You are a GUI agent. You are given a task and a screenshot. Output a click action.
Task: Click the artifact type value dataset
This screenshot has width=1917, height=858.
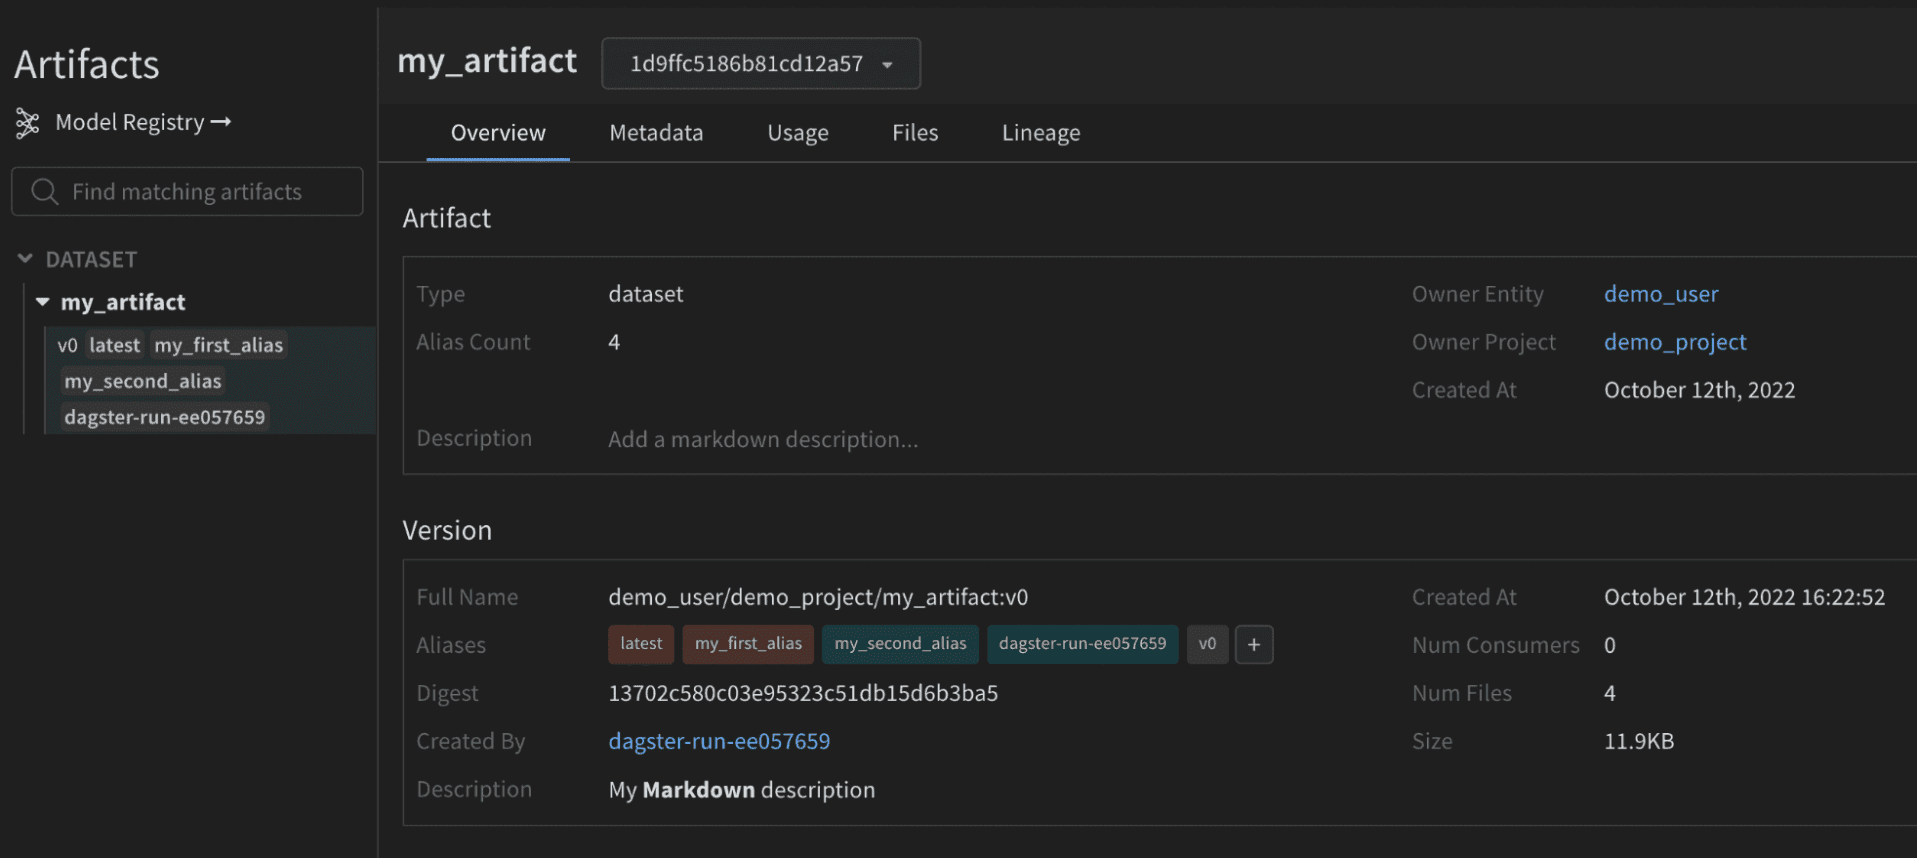point(646,294)
